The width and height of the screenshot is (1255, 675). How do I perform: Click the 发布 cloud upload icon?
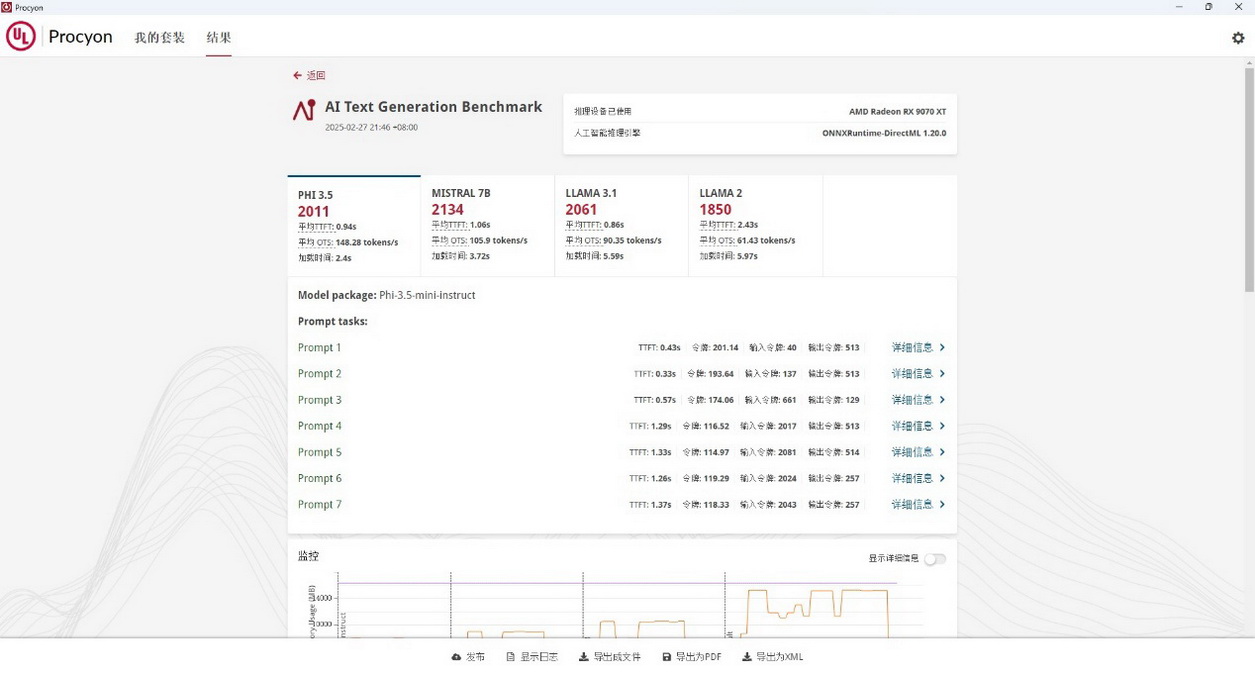pyautogui.click(x=456, y=657)
